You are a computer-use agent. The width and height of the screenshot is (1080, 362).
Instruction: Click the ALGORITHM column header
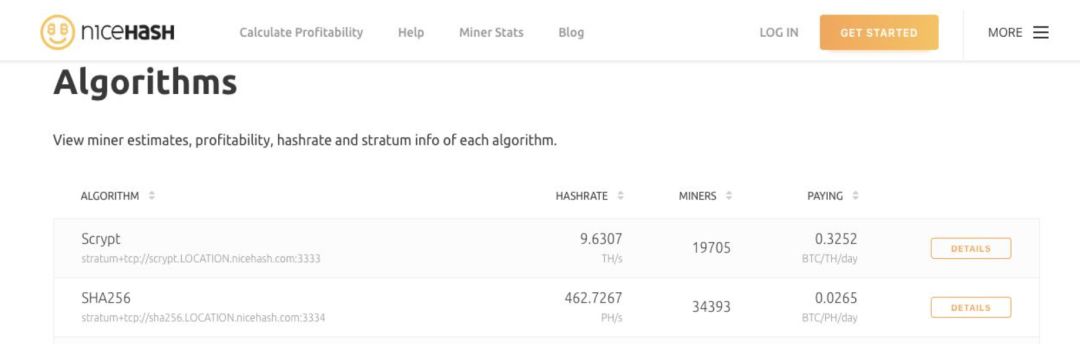click(x=110, y=196)
